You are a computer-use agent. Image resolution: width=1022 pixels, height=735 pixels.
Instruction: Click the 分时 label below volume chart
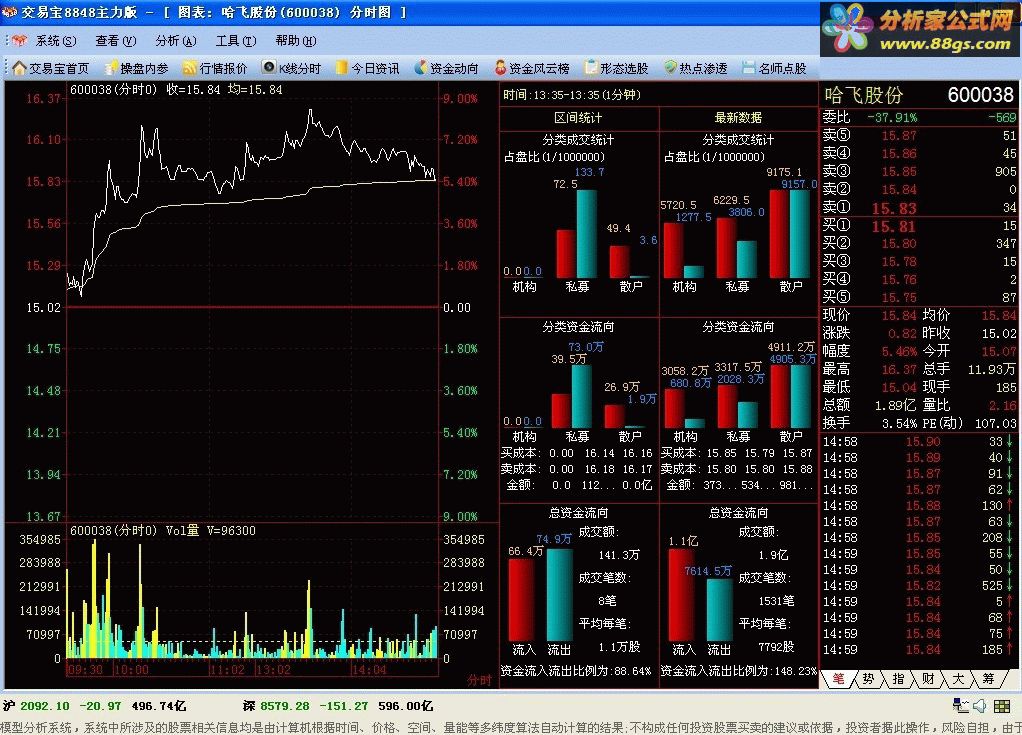480,680
